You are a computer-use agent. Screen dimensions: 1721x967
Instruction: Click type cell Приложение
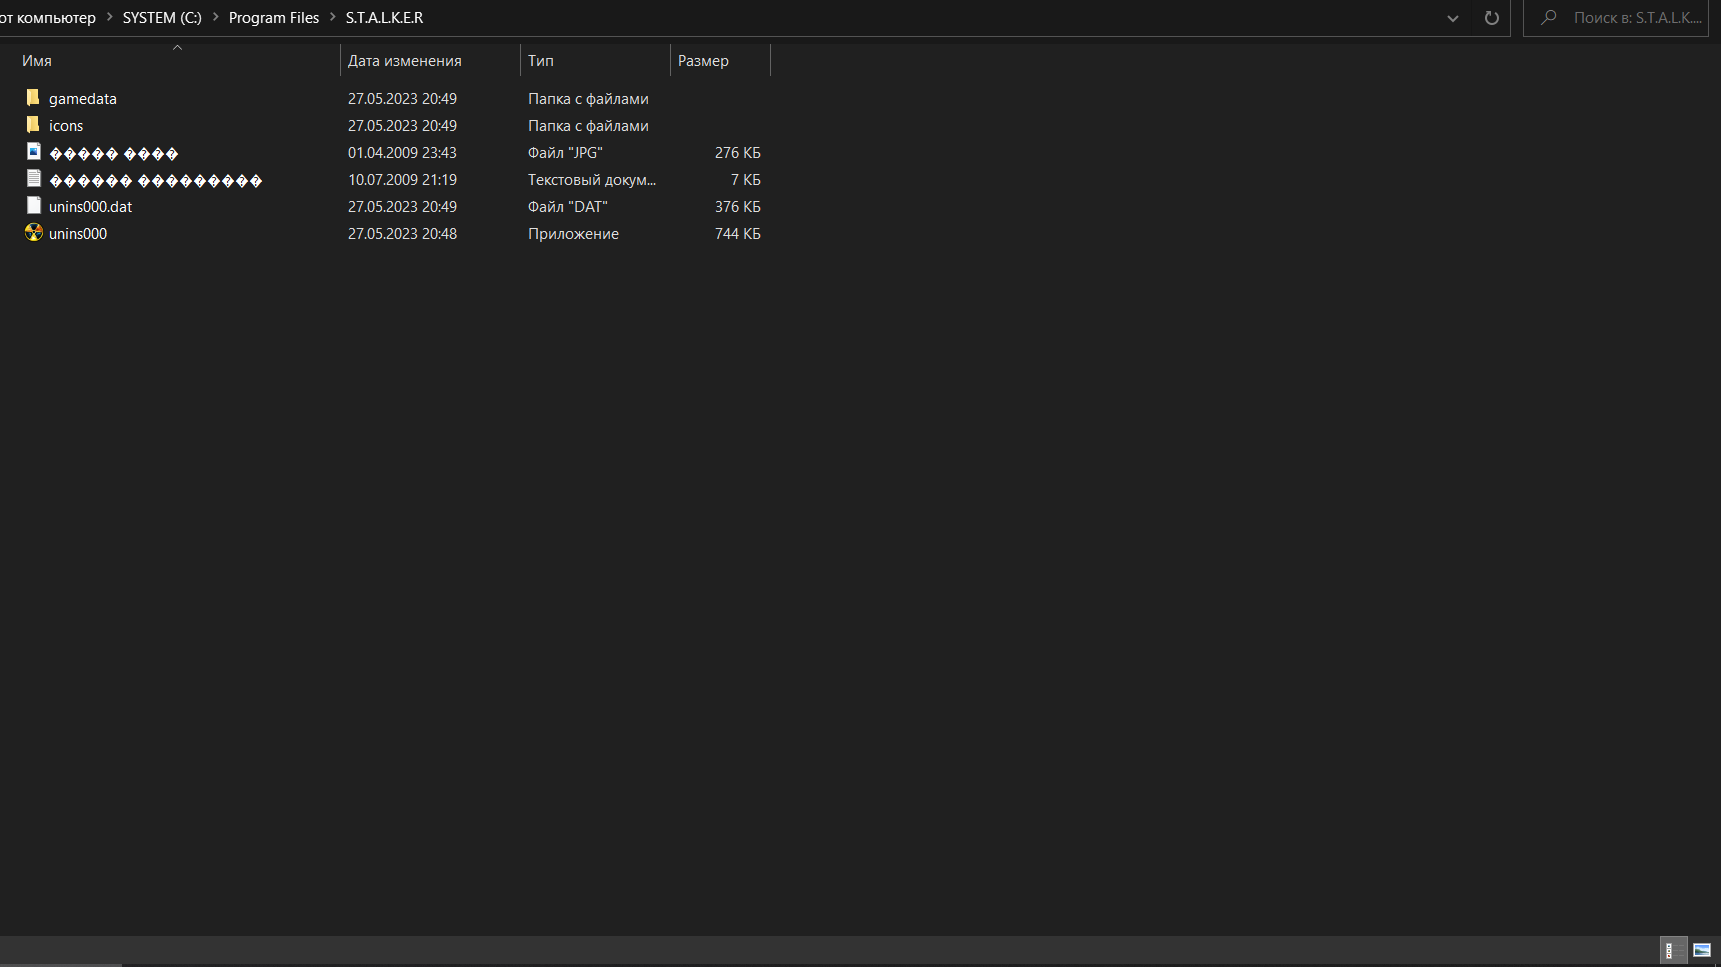(x=573, y=234)
